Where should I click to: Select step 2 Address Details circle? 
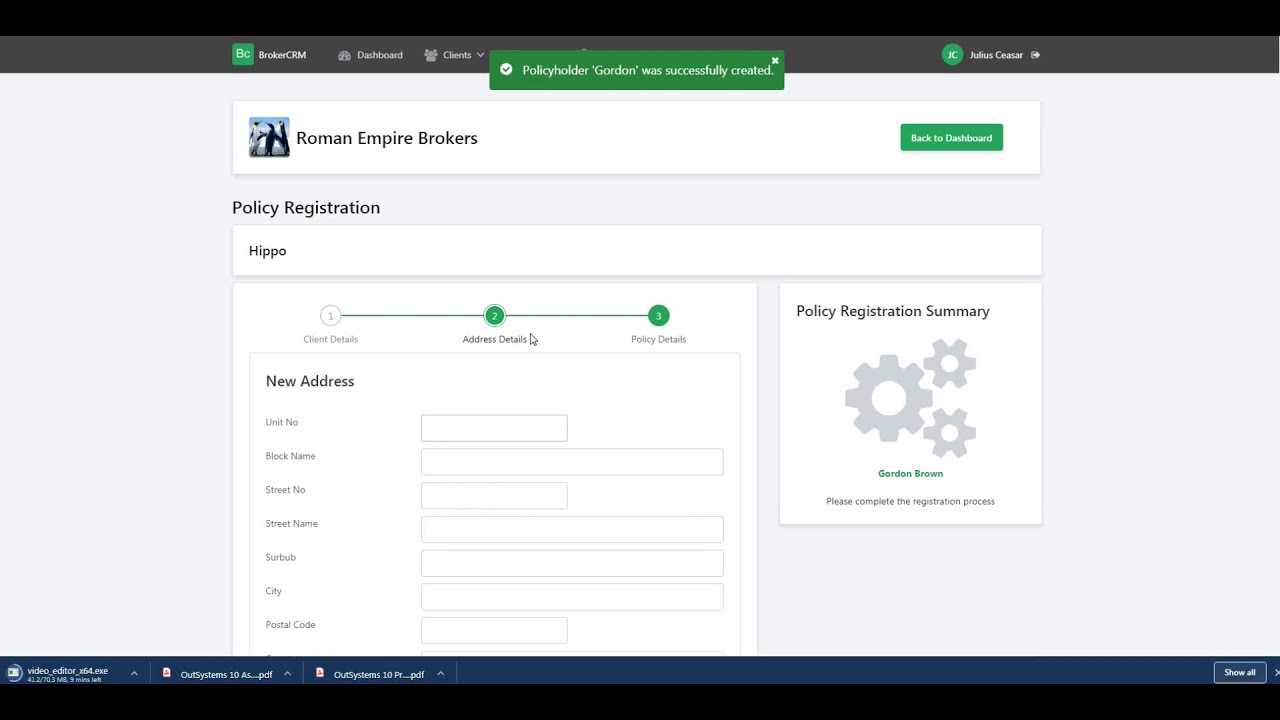coord(494,316)
